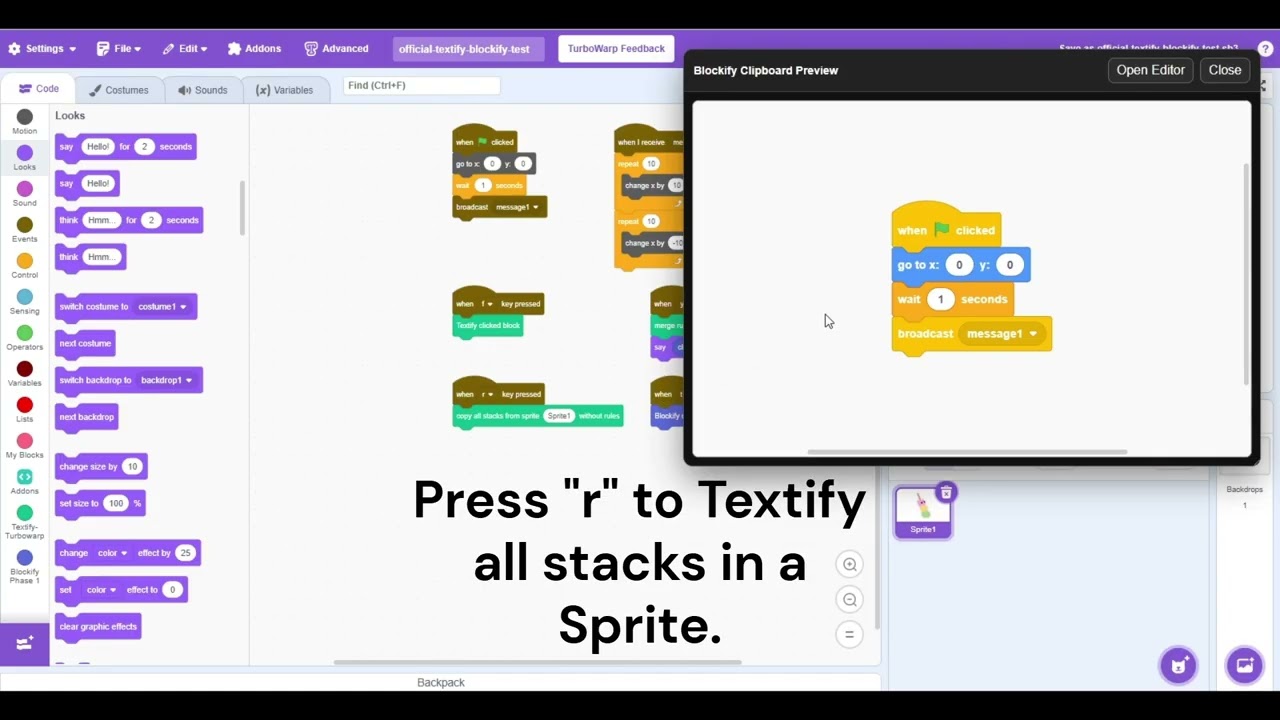
Task: Click the preview panel horizontal scrollbar
Action: pos(968,452)
